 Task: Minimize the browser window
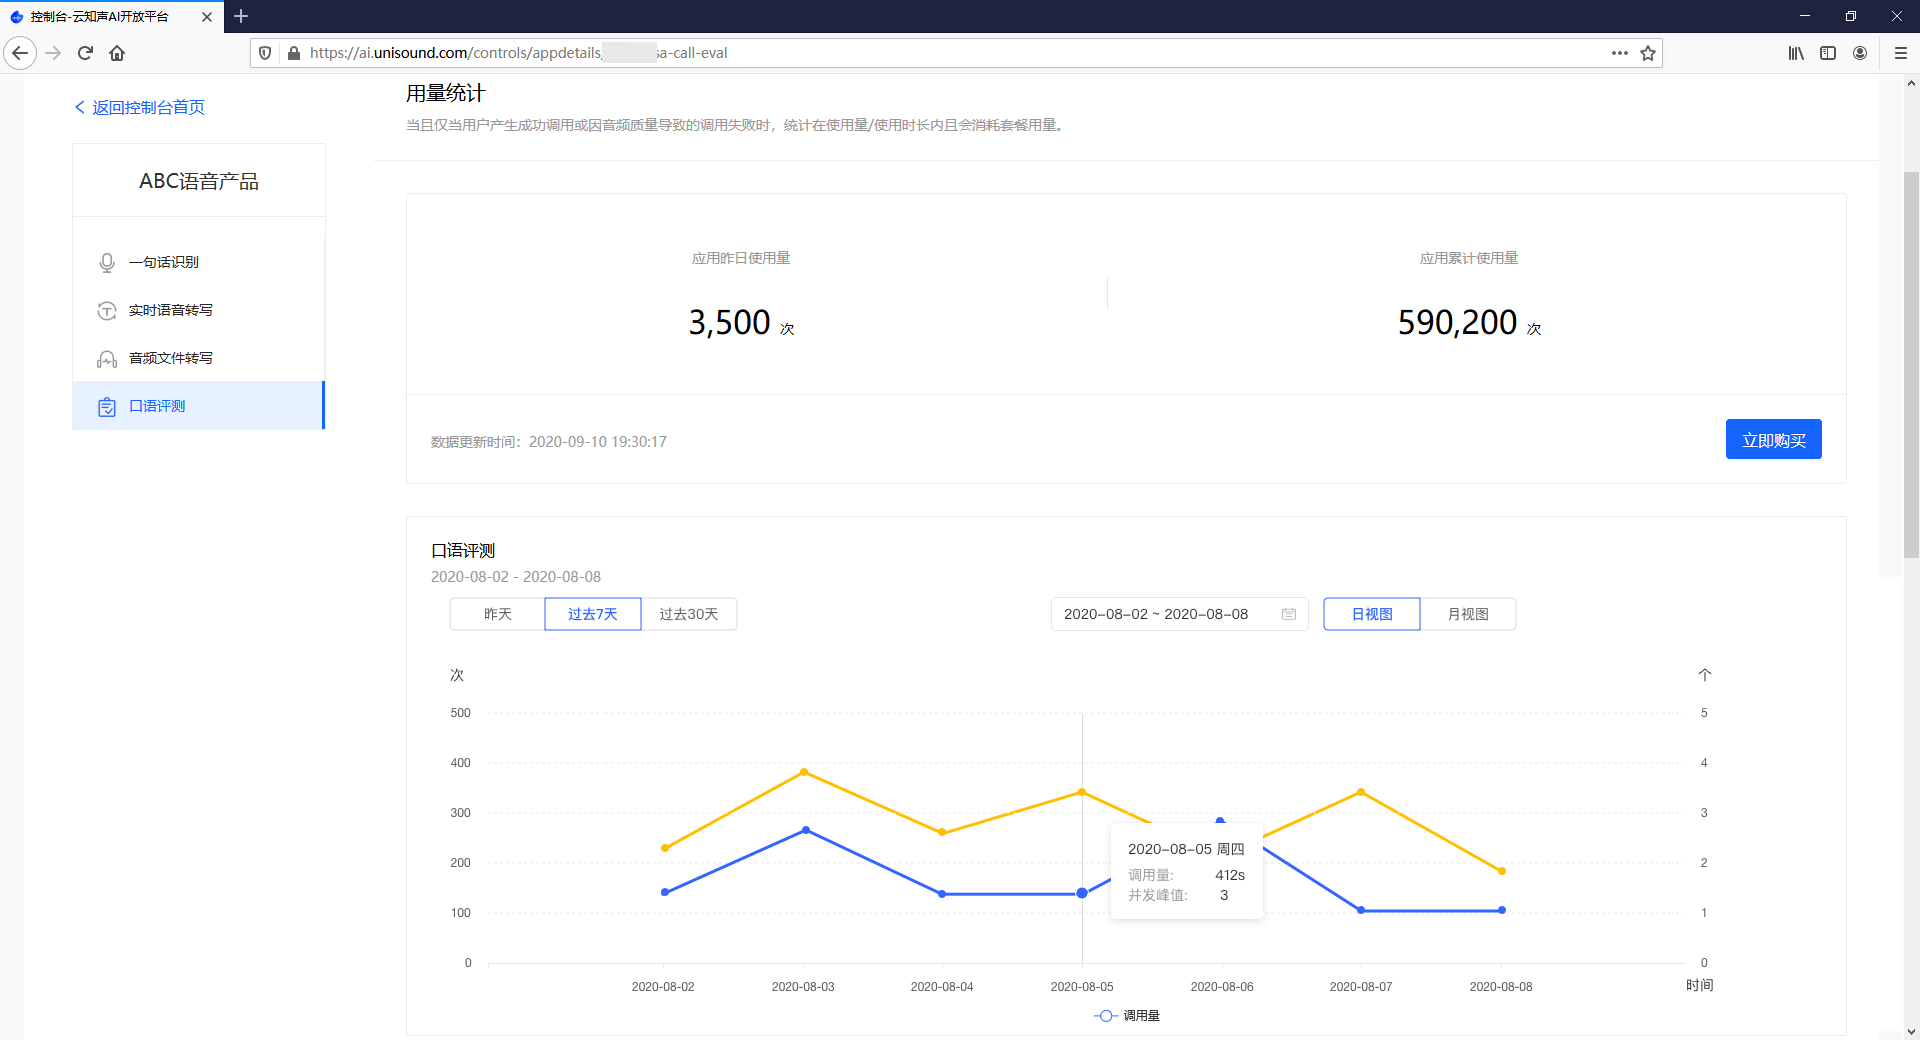1805,16
